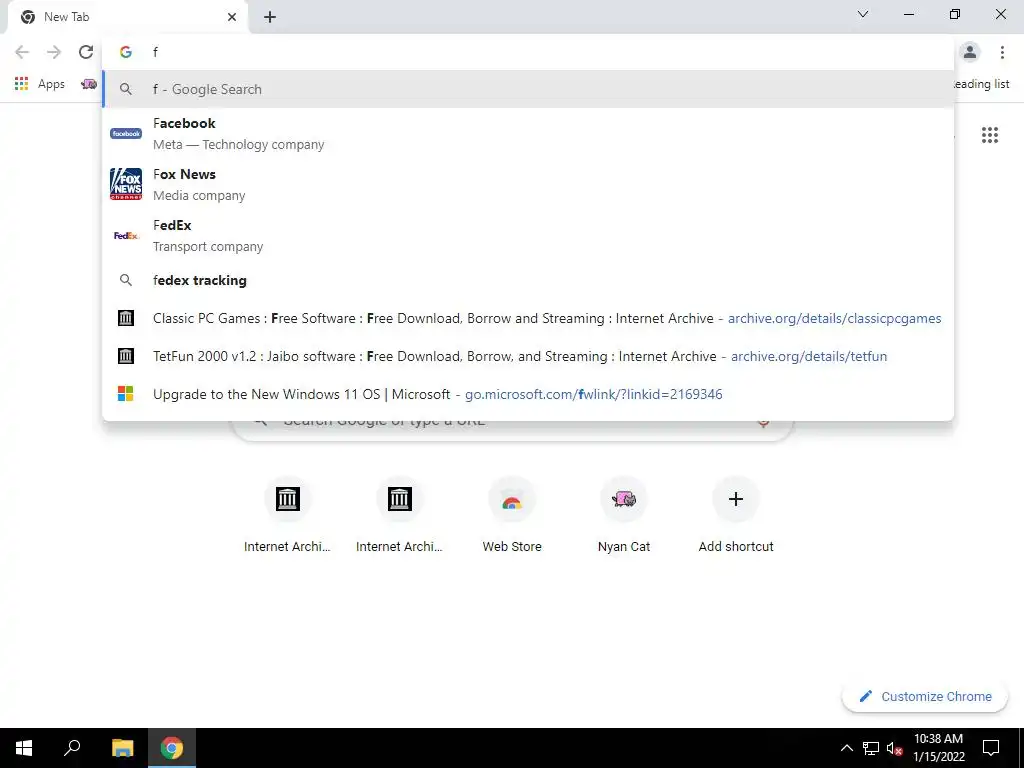The width and height of the screenshot is (1024, 768).
Task: Show hidden system tray icons
Action: (x=846, y=748)
